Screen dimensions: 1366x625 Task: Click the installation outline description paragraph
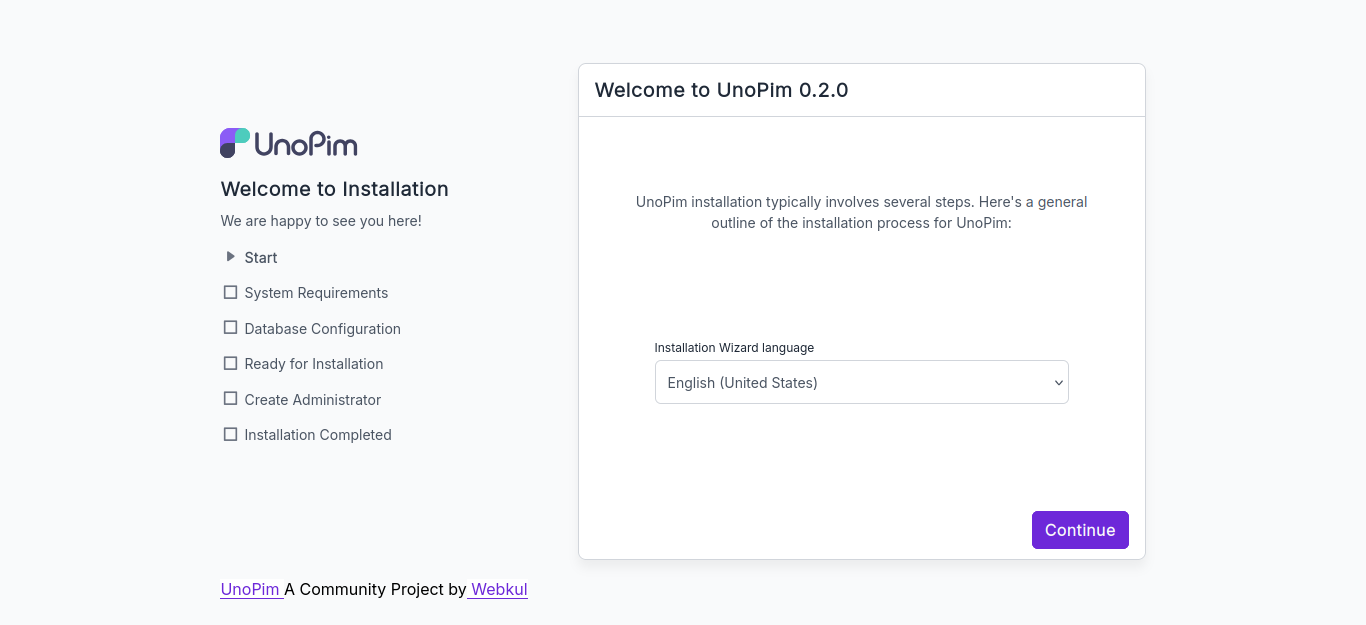click(x=862, y=212)
